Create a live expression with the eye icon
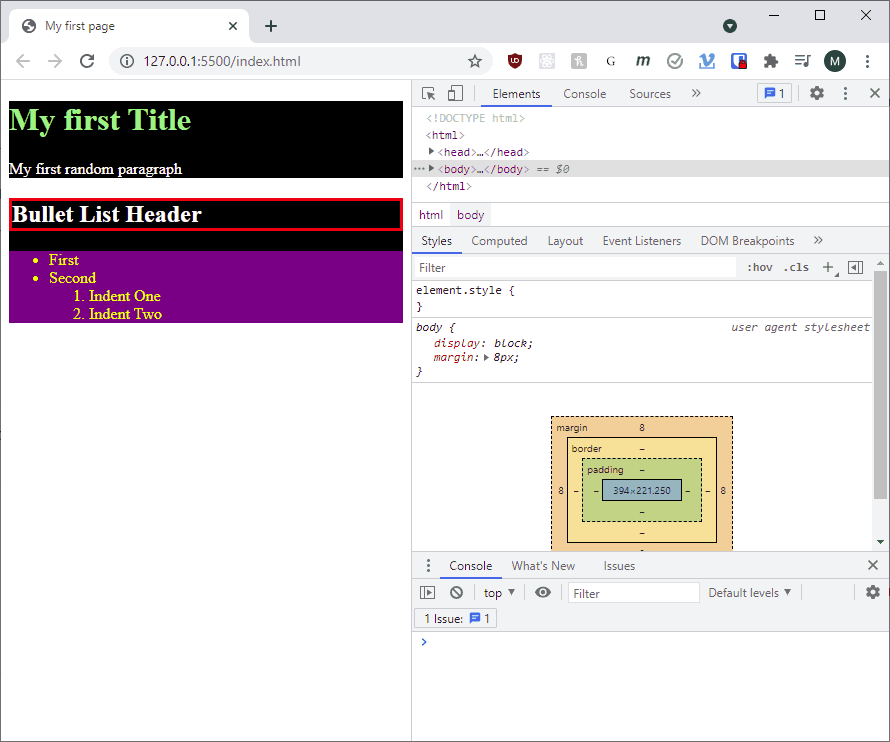 pyautogui.click(x=542, y=593)
